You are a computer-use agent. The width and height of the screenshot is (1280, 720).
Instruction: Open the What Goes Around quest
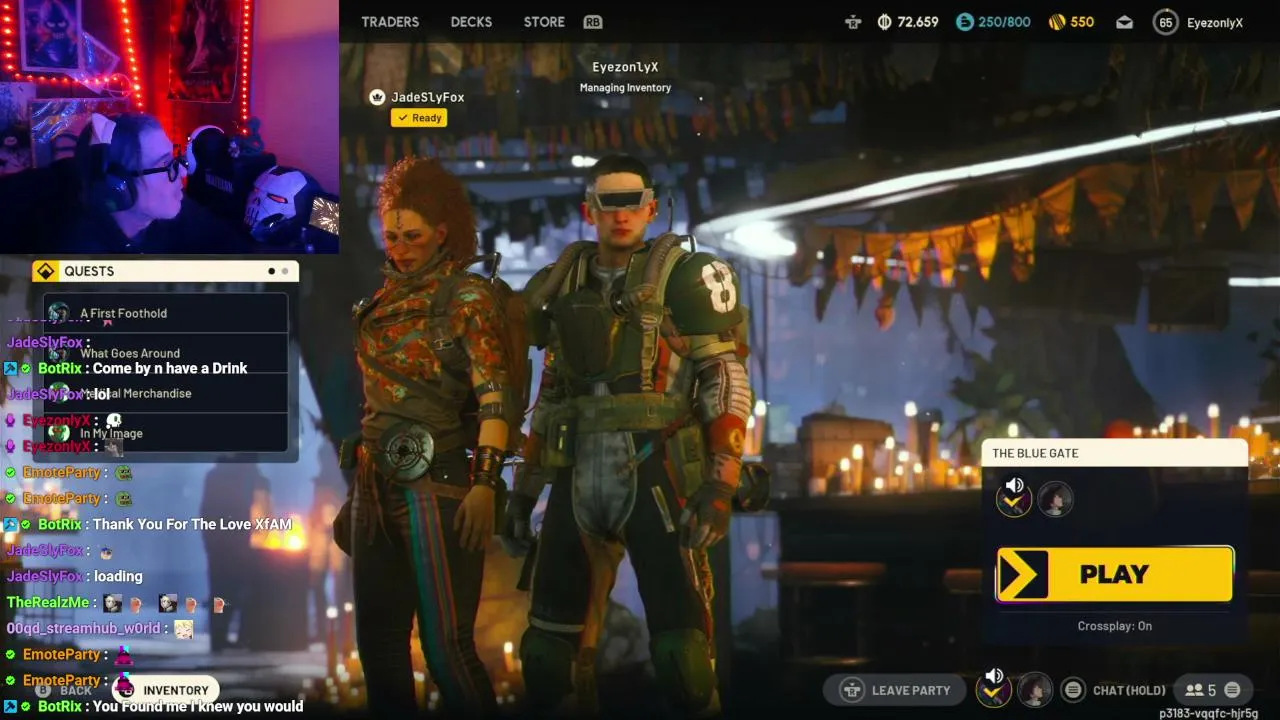click(166, 353)
